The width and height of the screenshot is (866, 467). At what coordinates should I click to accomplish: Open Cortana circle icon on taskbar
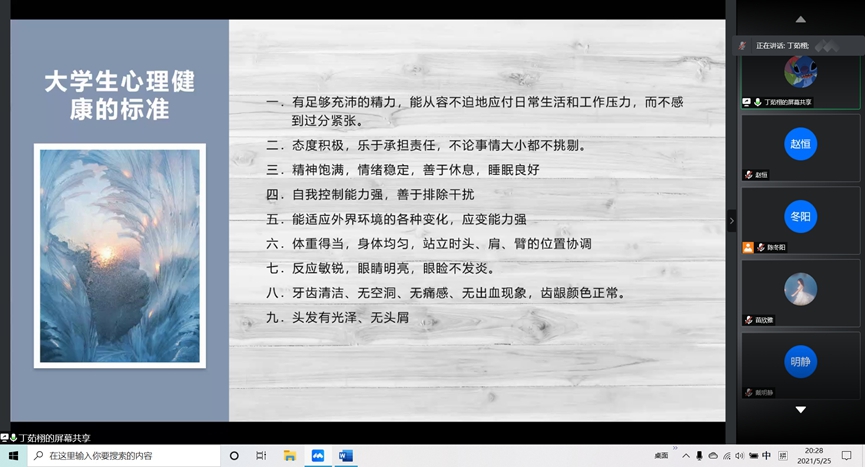tap(234, 456)
